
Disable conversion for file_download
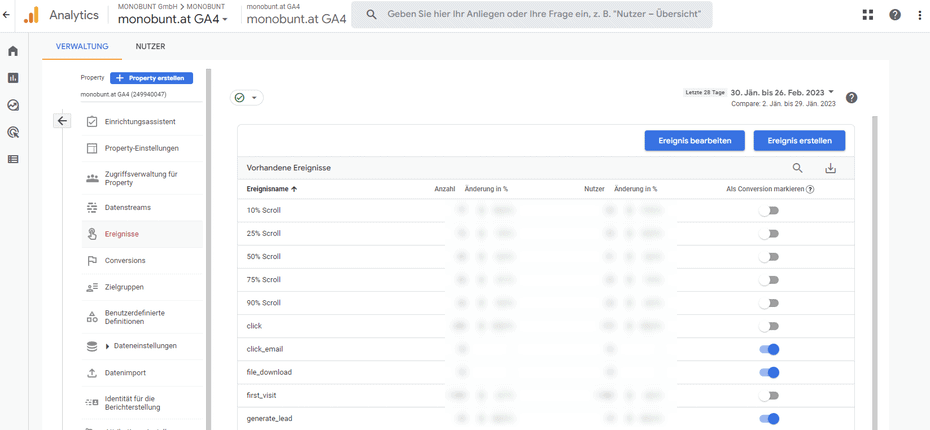coord(769,372)
